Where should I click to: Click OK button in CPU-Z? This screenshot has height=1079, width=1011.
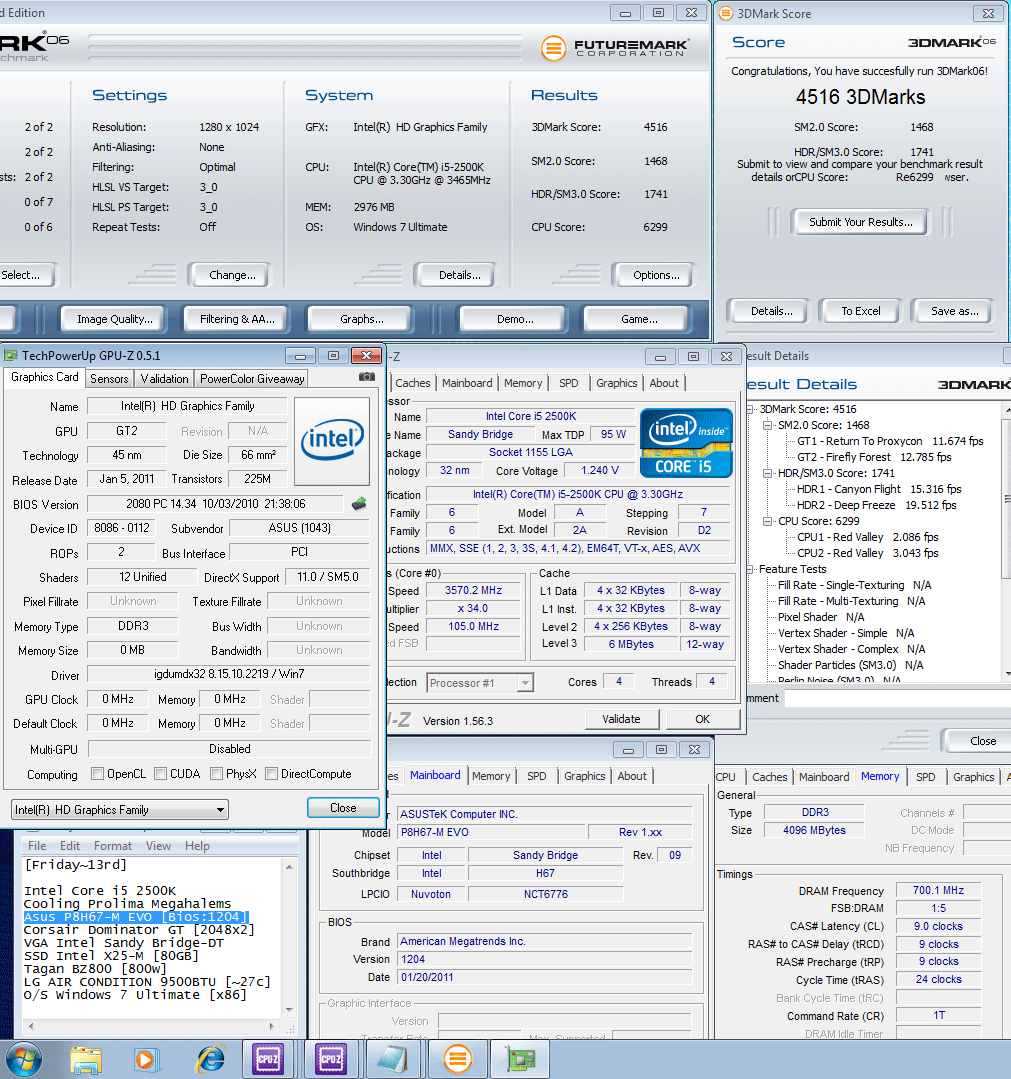702,718
